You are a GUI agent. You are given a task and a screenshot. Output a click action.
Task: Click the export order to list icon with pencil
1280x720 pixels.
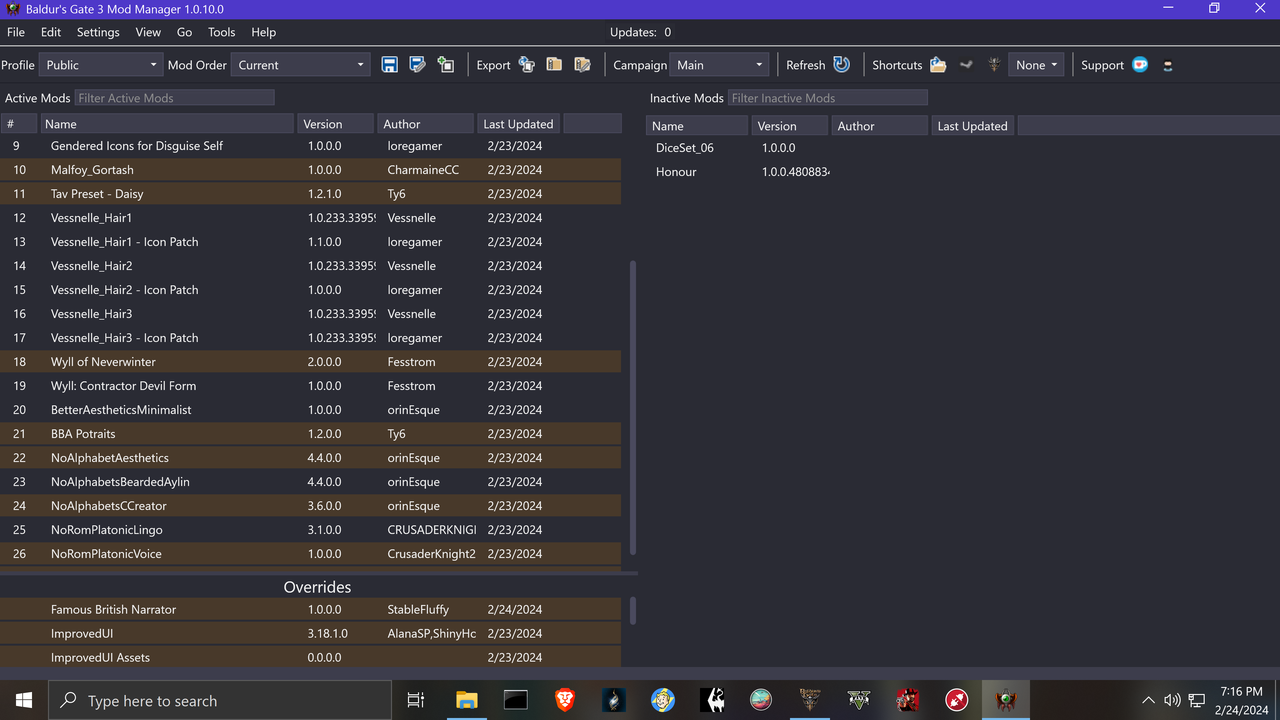point(582,65)
